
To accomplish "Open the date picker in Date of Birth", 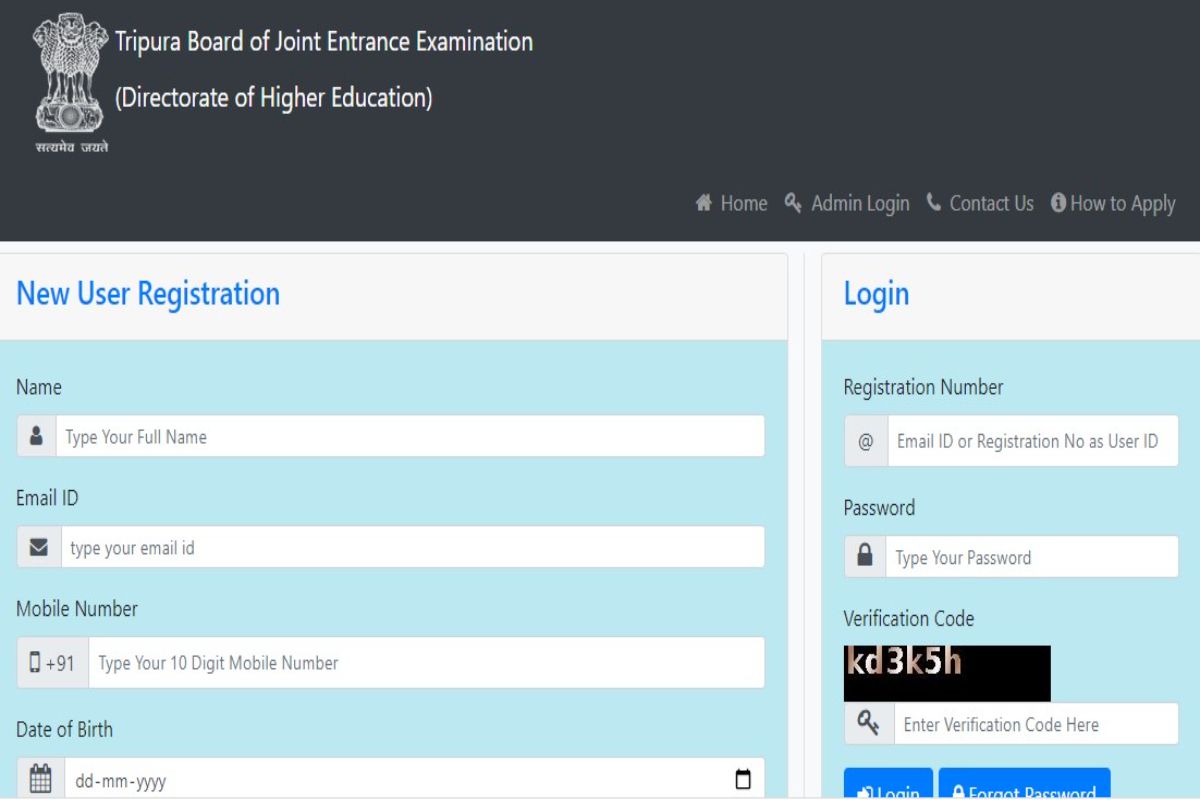I will click(743, 779).
